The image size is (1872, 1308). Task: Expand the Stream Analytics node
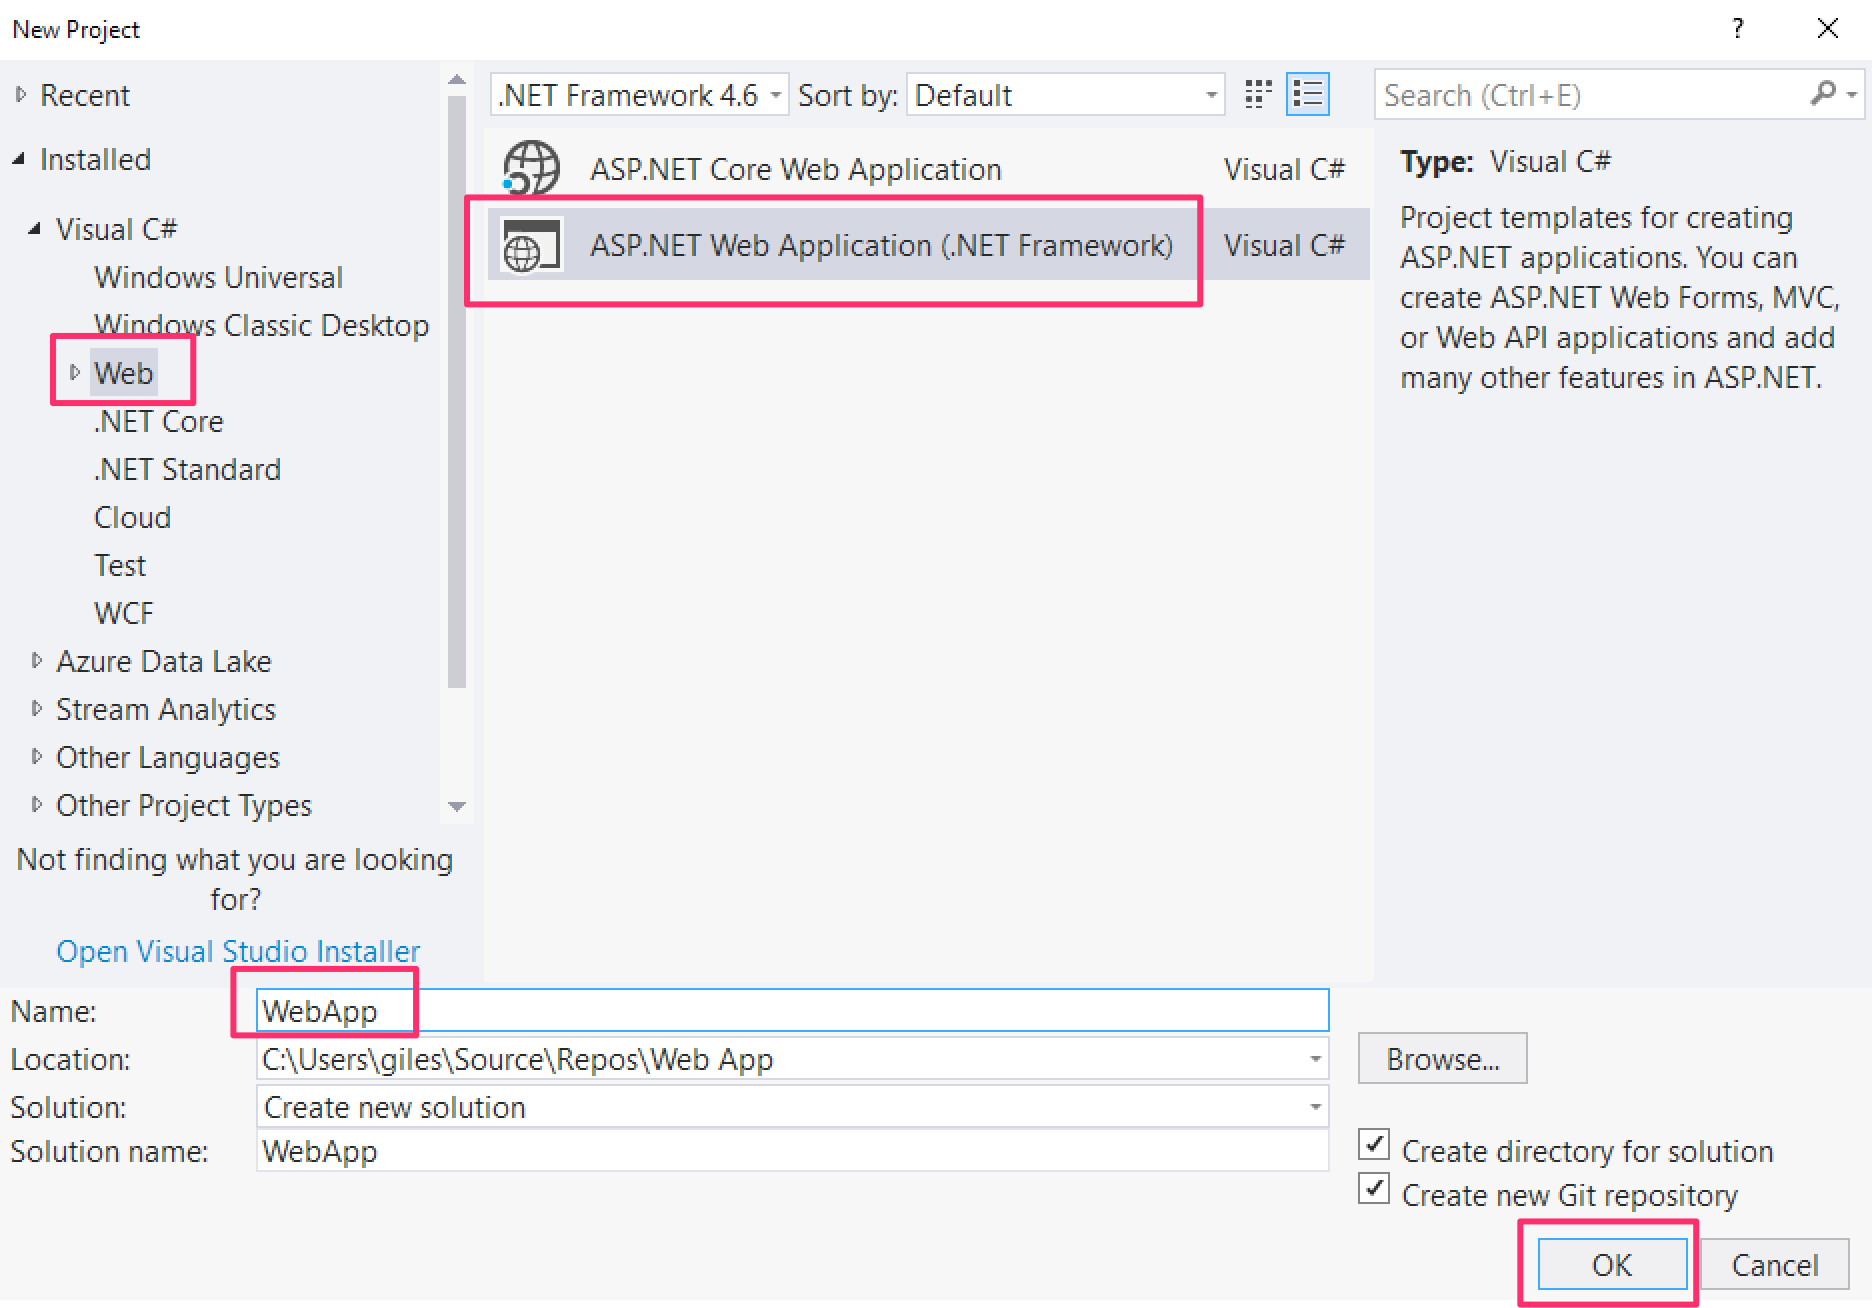click(37, 708)
